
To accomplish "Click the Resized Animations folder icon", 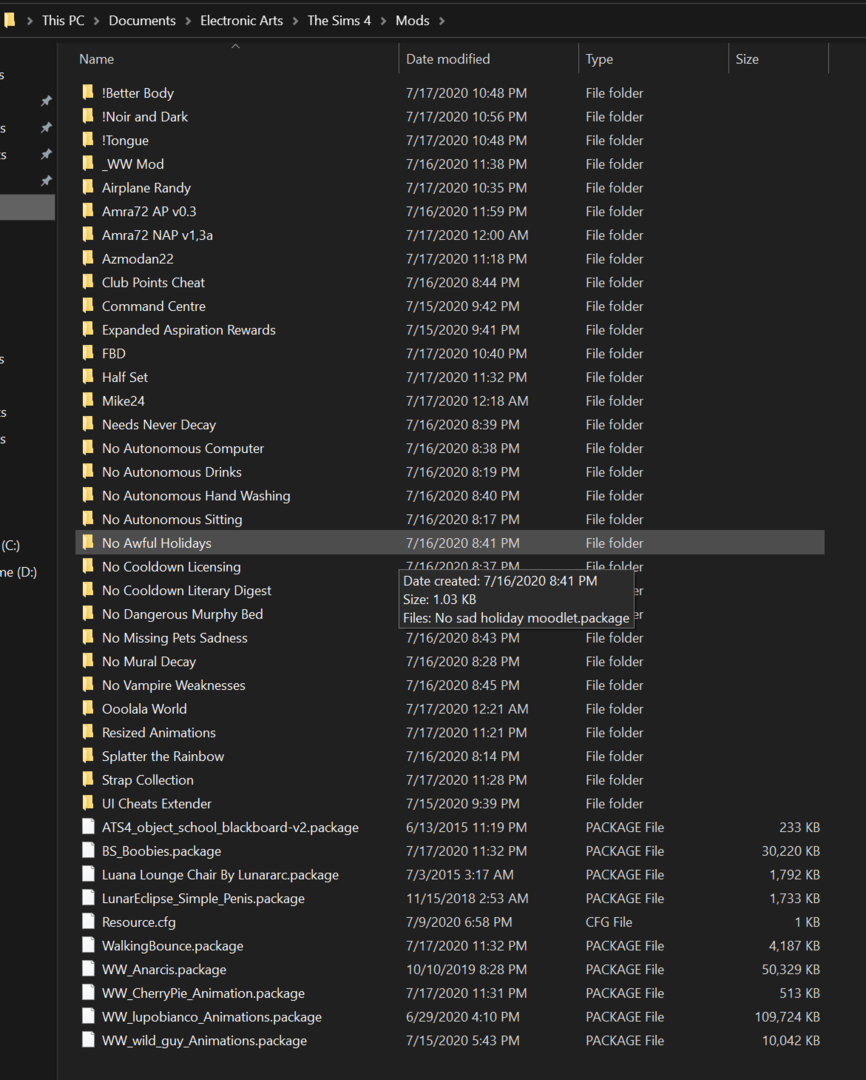I will [x=87, y=732].
